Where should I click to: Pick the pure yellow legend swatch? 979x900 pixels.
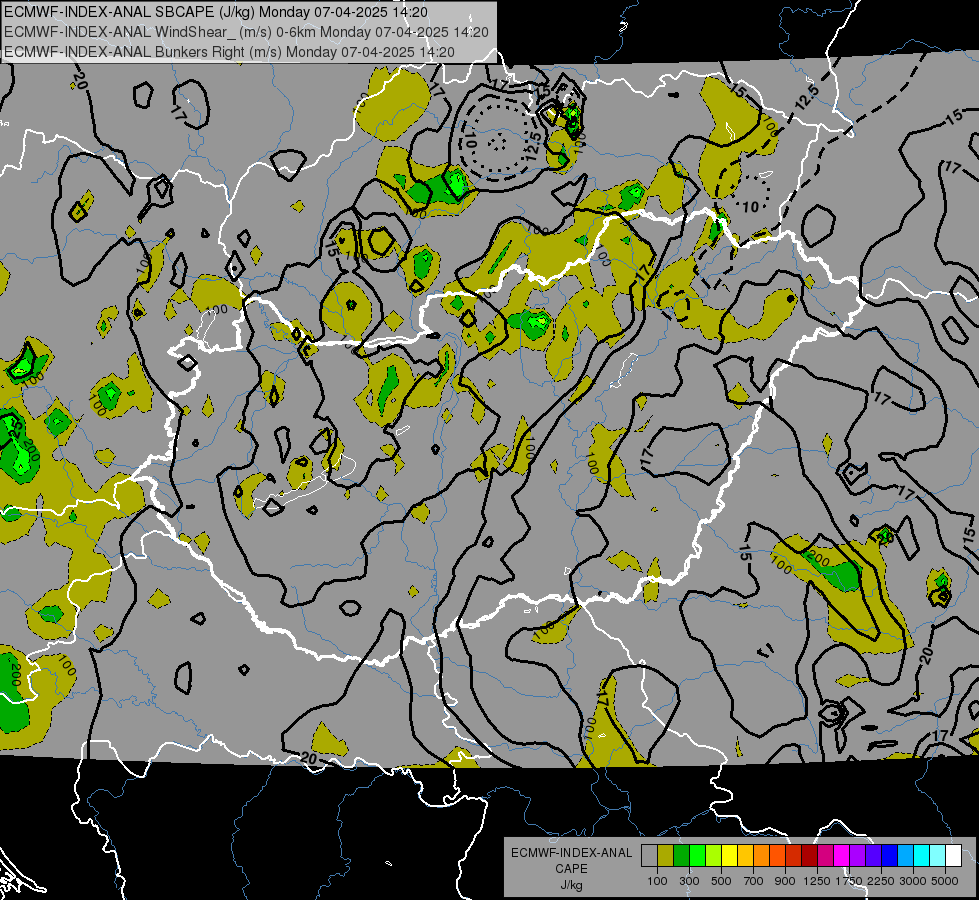point(729,856)
